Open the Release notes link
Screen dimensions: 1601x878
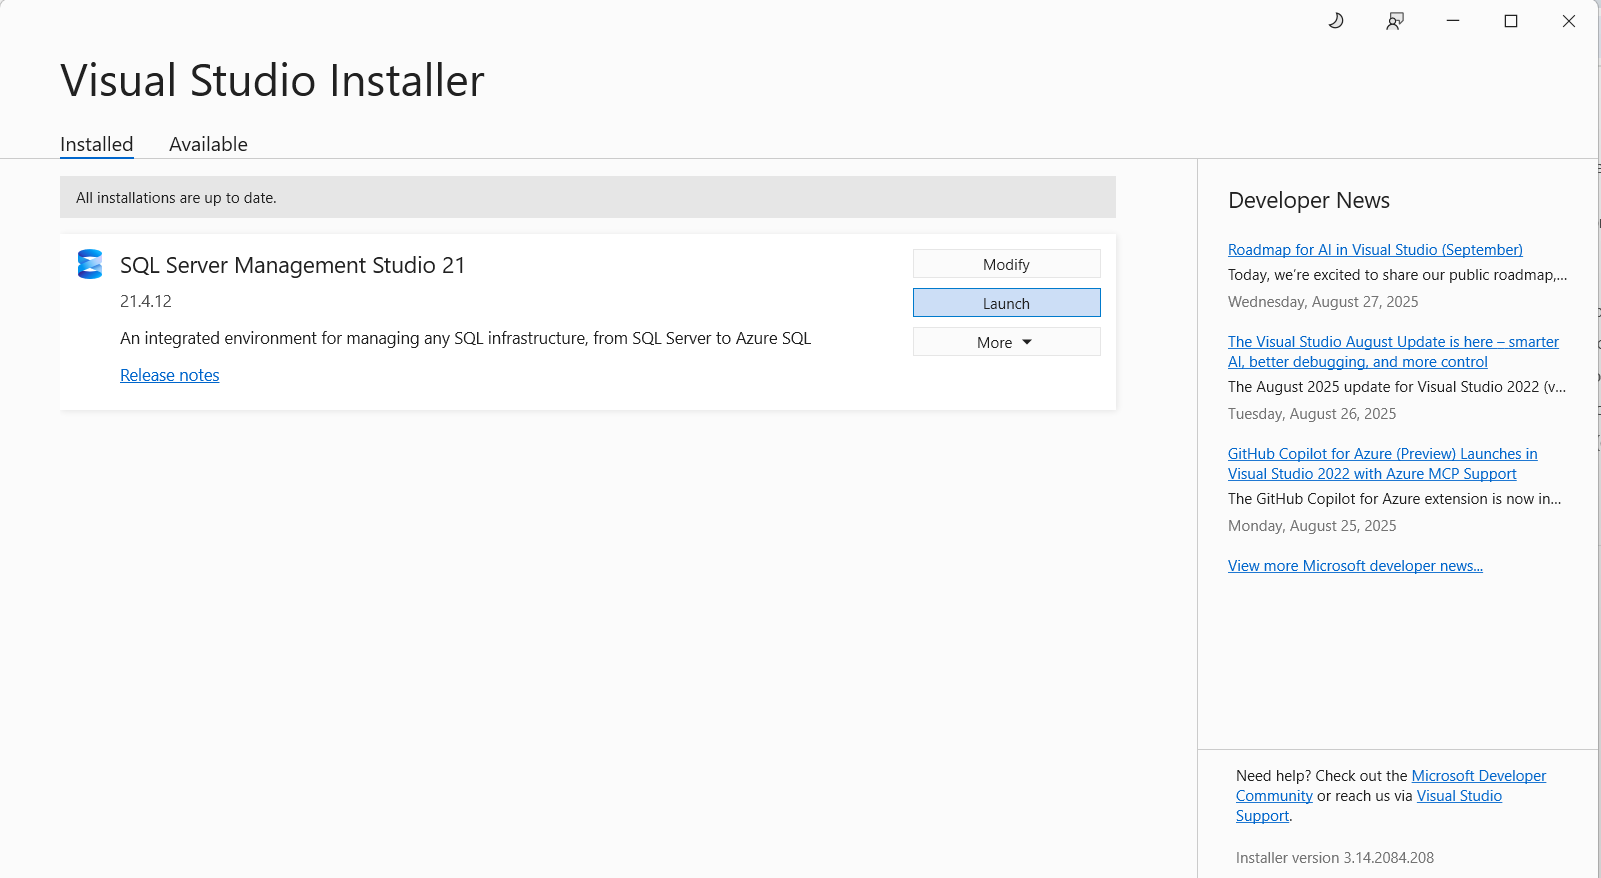click(x=170, y=375)
